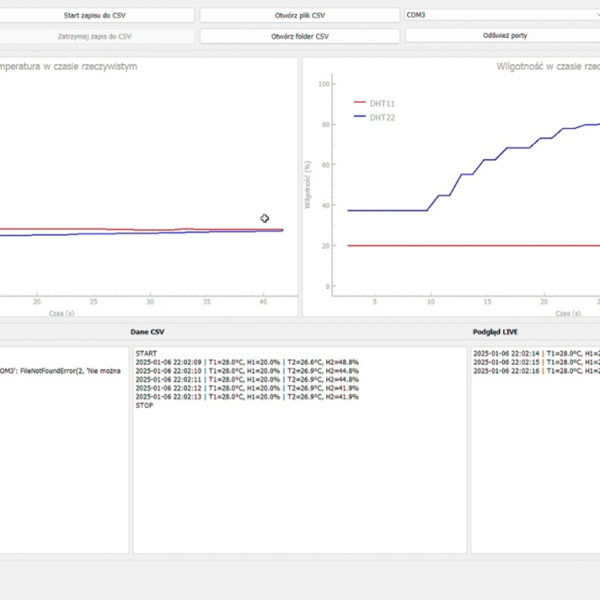Click the STOP line in Dane CSV log
600x600 pixels.
pyautogui.click(x=146, y=406)
